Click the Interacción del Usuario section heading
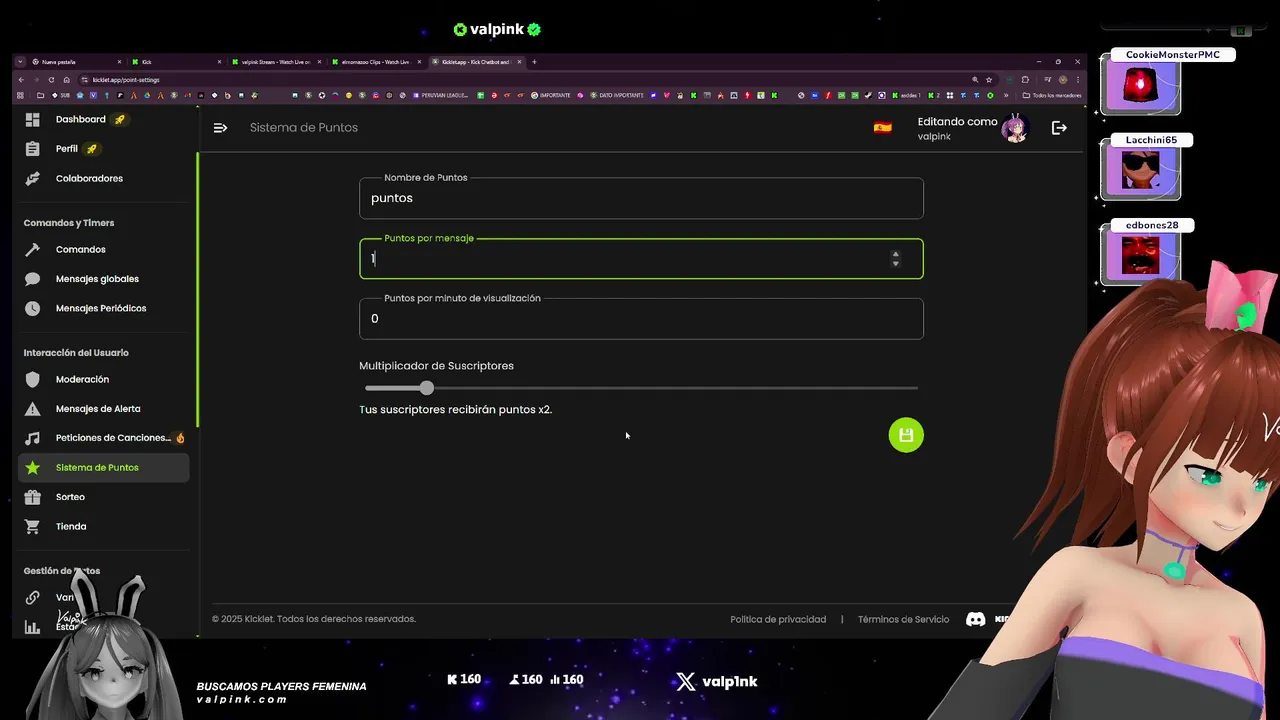Image resolution: width=1280 pixels, height=720 pixels. [76, 353]
